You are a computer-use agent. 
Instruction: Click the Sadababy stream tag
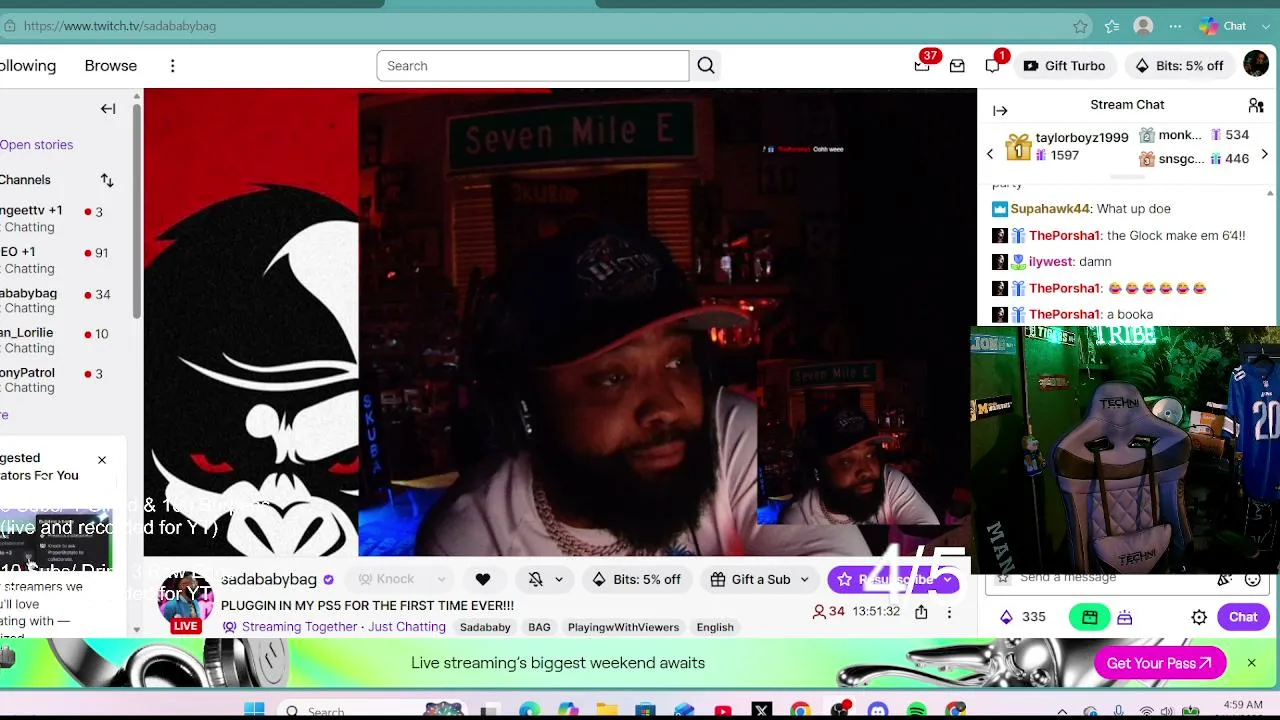485,627
